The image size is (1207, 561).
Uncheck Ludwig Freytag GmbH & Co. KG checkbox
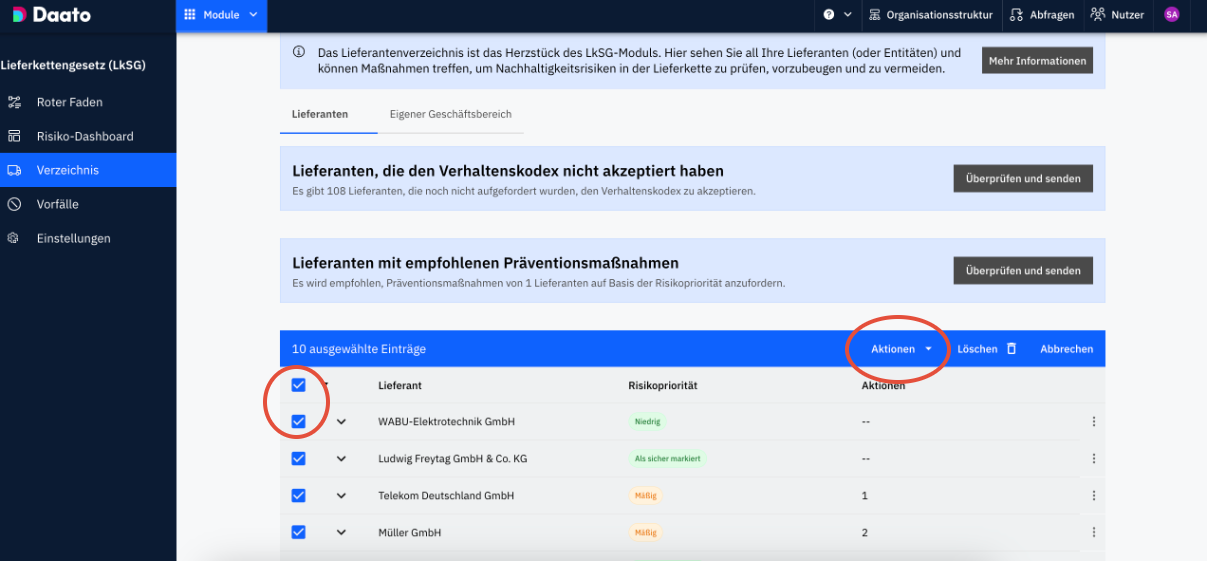[x=298, y=458]
